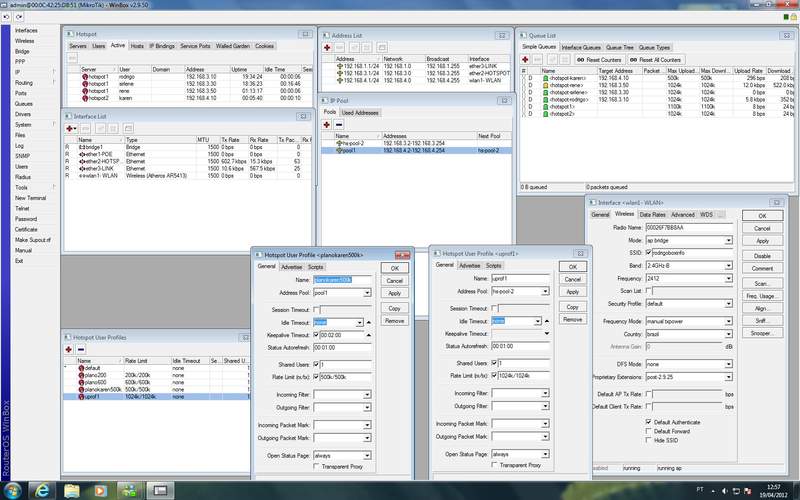
Task: Click the undo arrow in WinBox toolbar
Action: pyautogui.click(x=7, y=18)
